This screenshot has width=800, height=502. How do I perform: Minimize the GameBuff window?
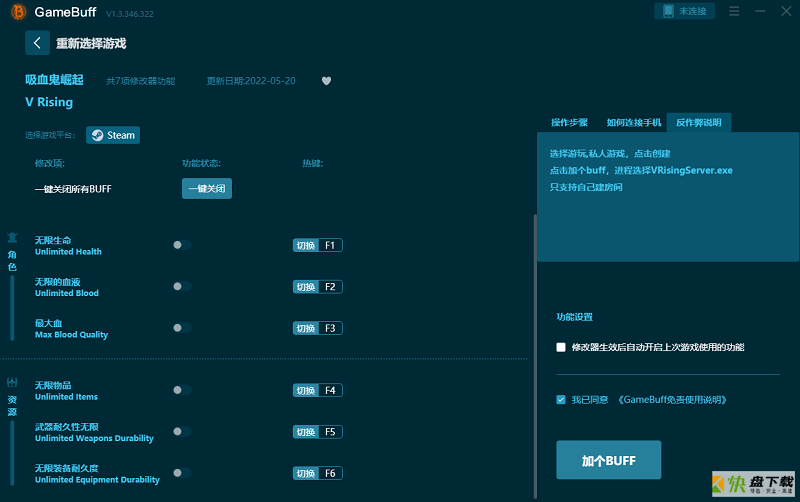pos(760,11)
